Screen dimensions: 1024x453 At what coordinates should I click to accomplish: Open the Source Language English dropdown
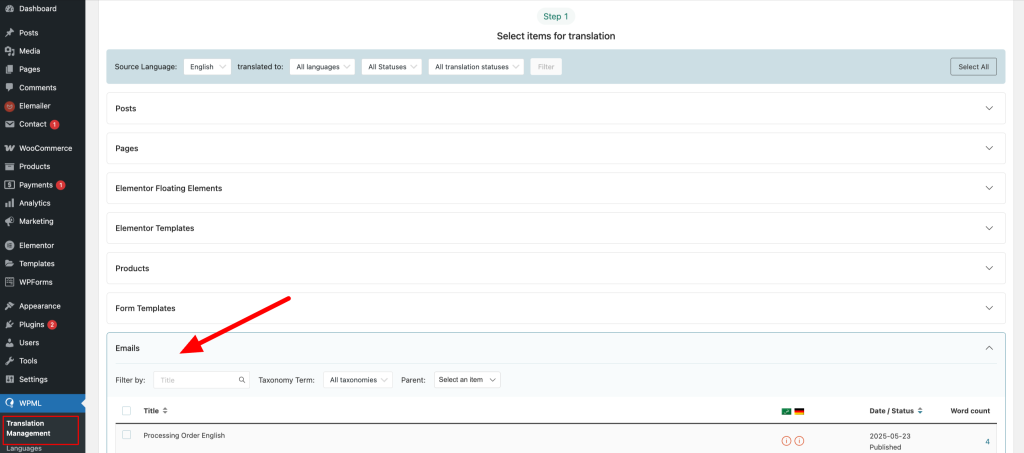click(207, 67)
